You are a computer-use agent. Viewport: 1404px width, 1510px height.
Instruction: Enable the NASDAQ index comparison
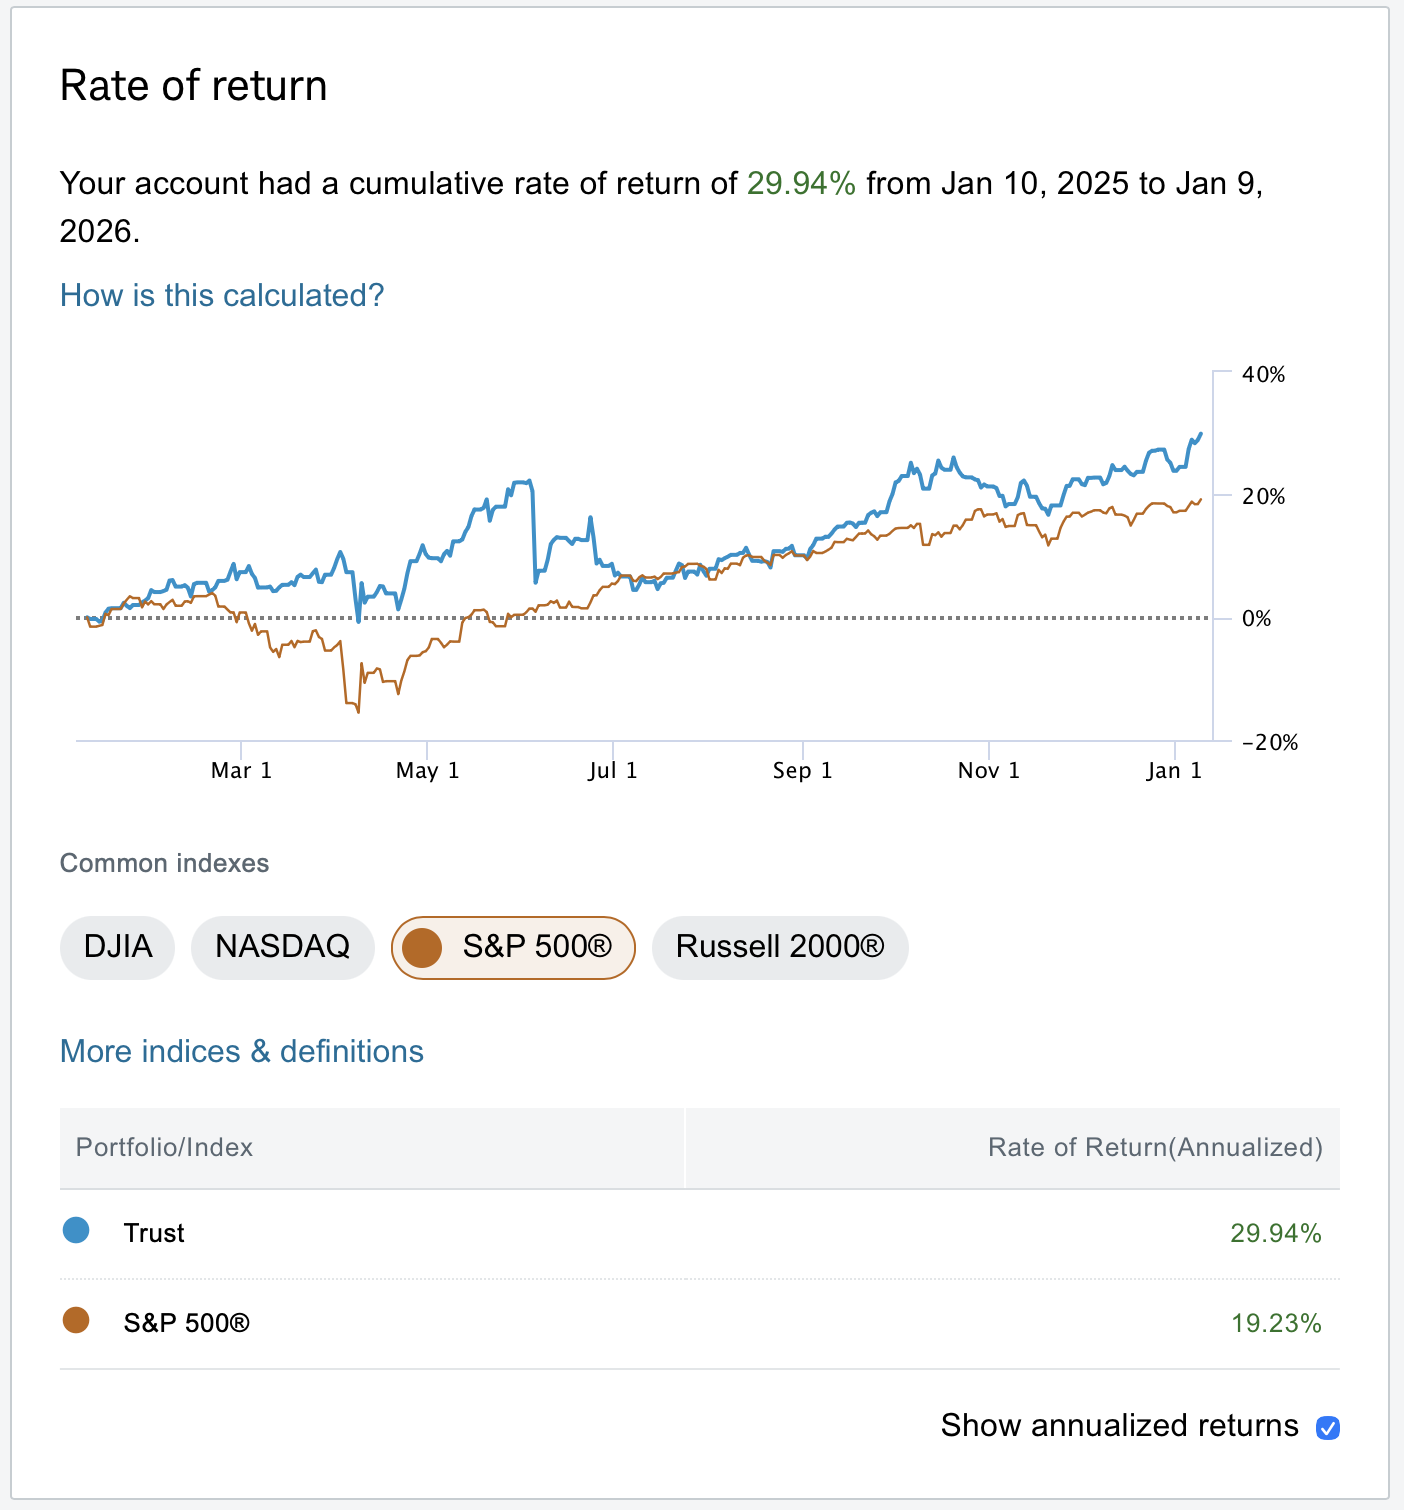point(283,947)
